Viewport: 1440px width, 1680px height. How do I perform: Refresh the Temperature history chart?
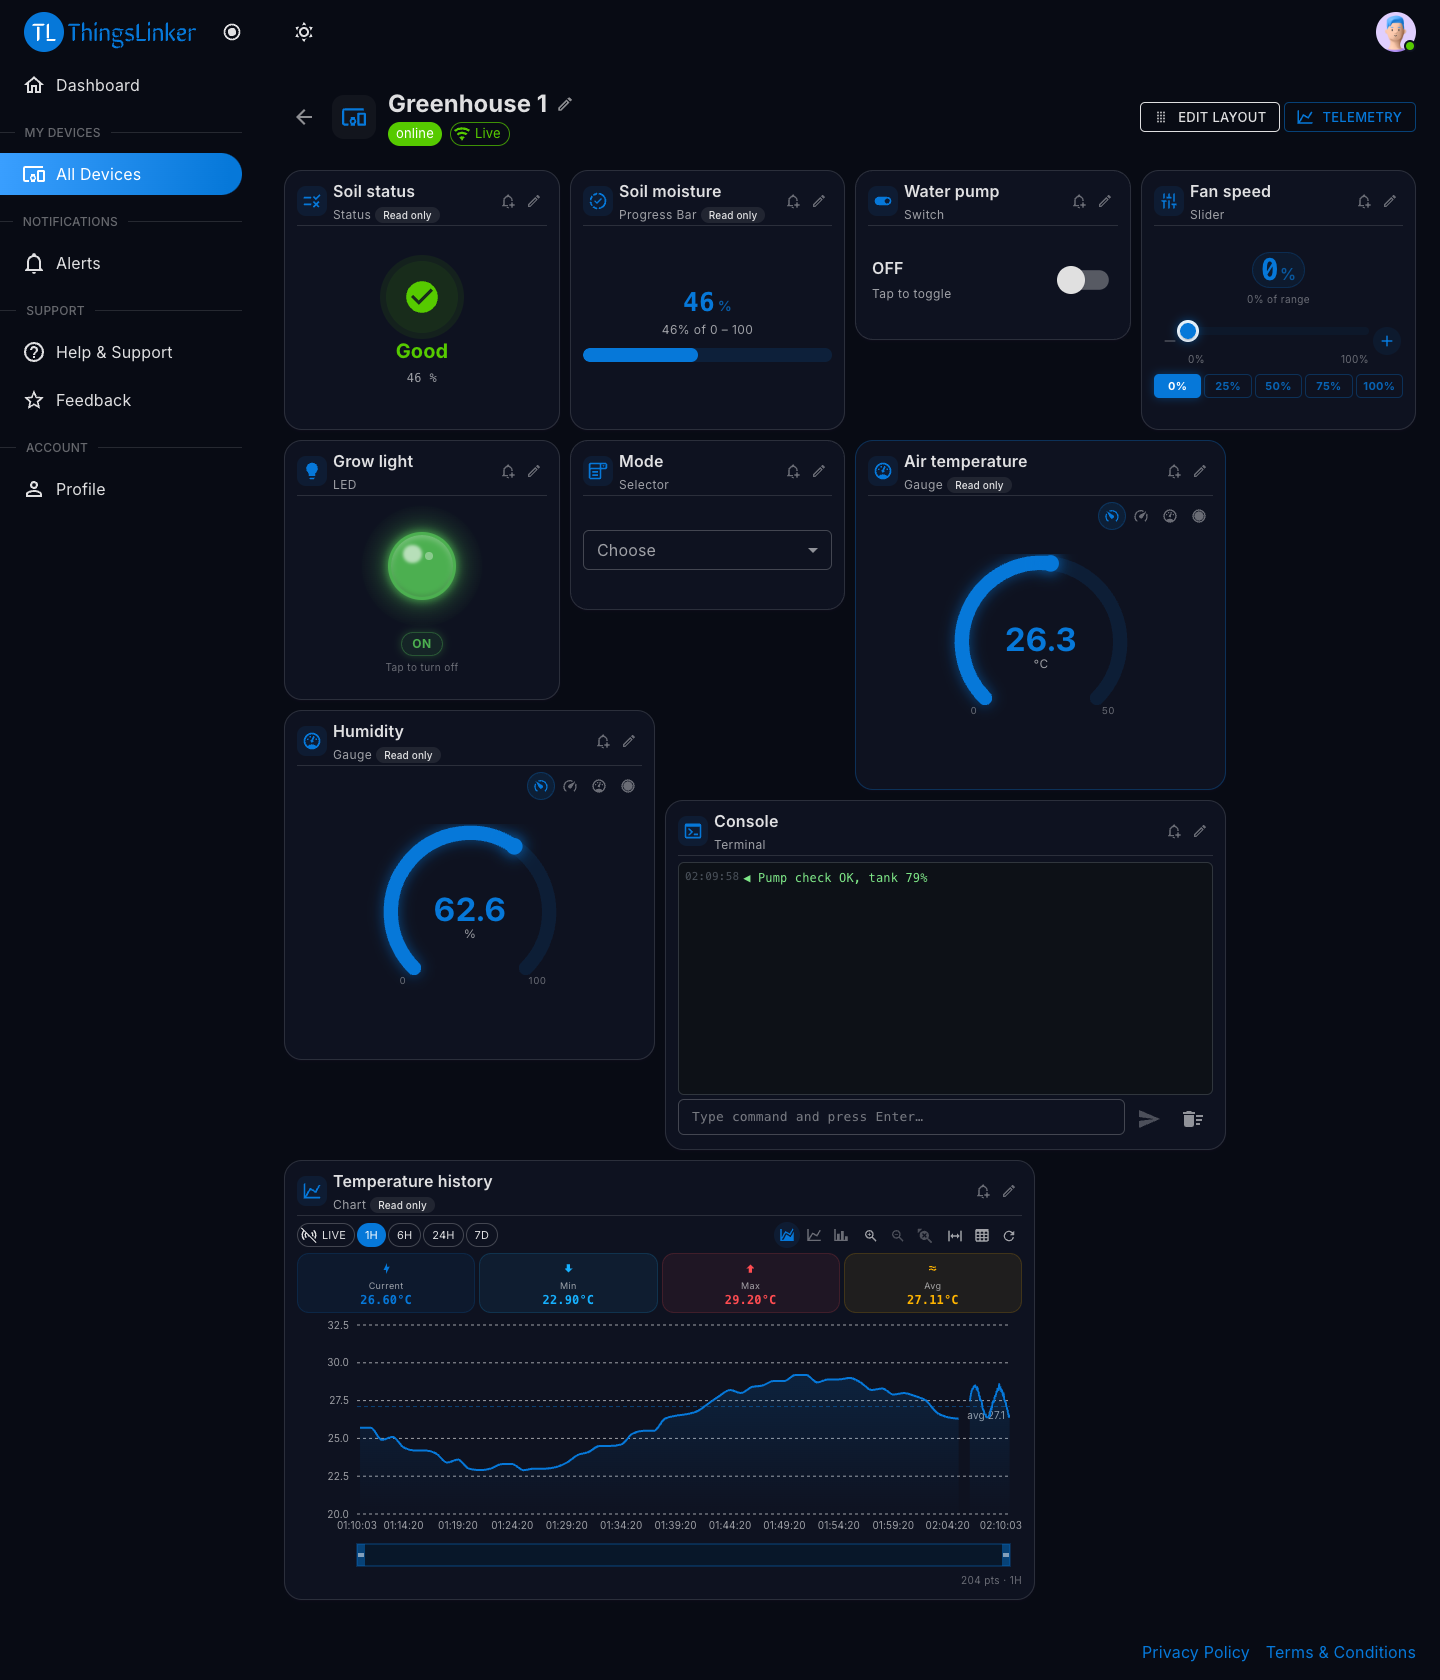1009,1236
